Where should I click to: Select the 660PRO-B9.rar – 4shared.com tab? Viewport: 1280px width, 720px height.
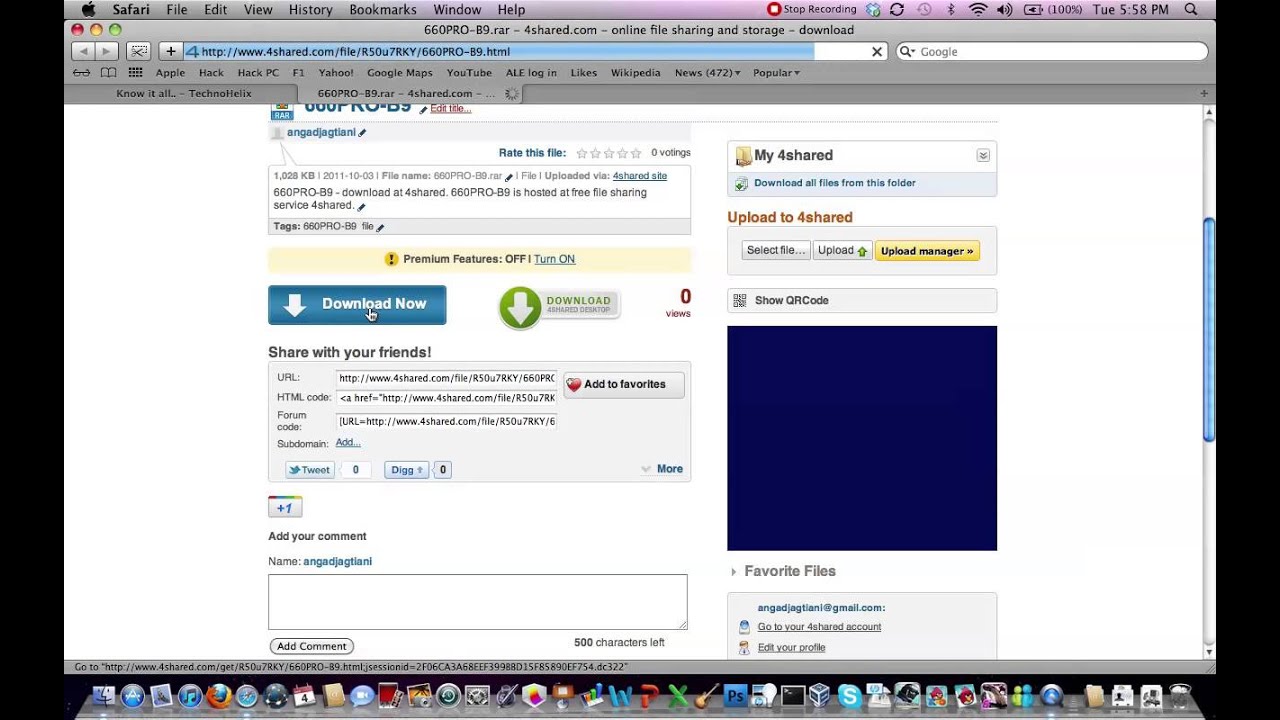point(407,93)
